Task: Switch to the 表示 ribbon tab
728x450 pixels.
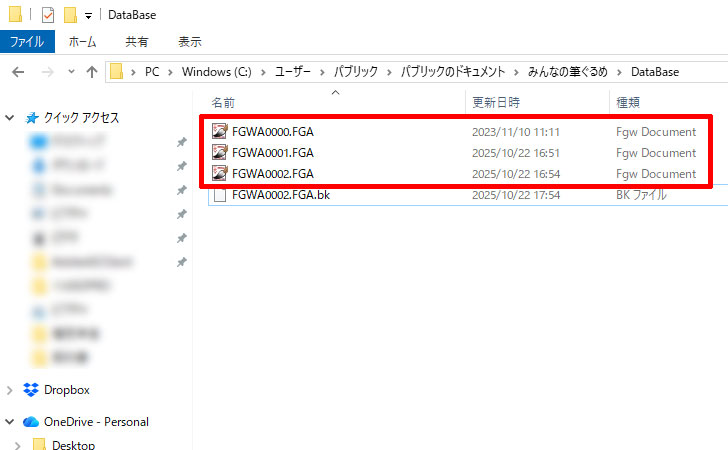Action: (x=190, y=42)
